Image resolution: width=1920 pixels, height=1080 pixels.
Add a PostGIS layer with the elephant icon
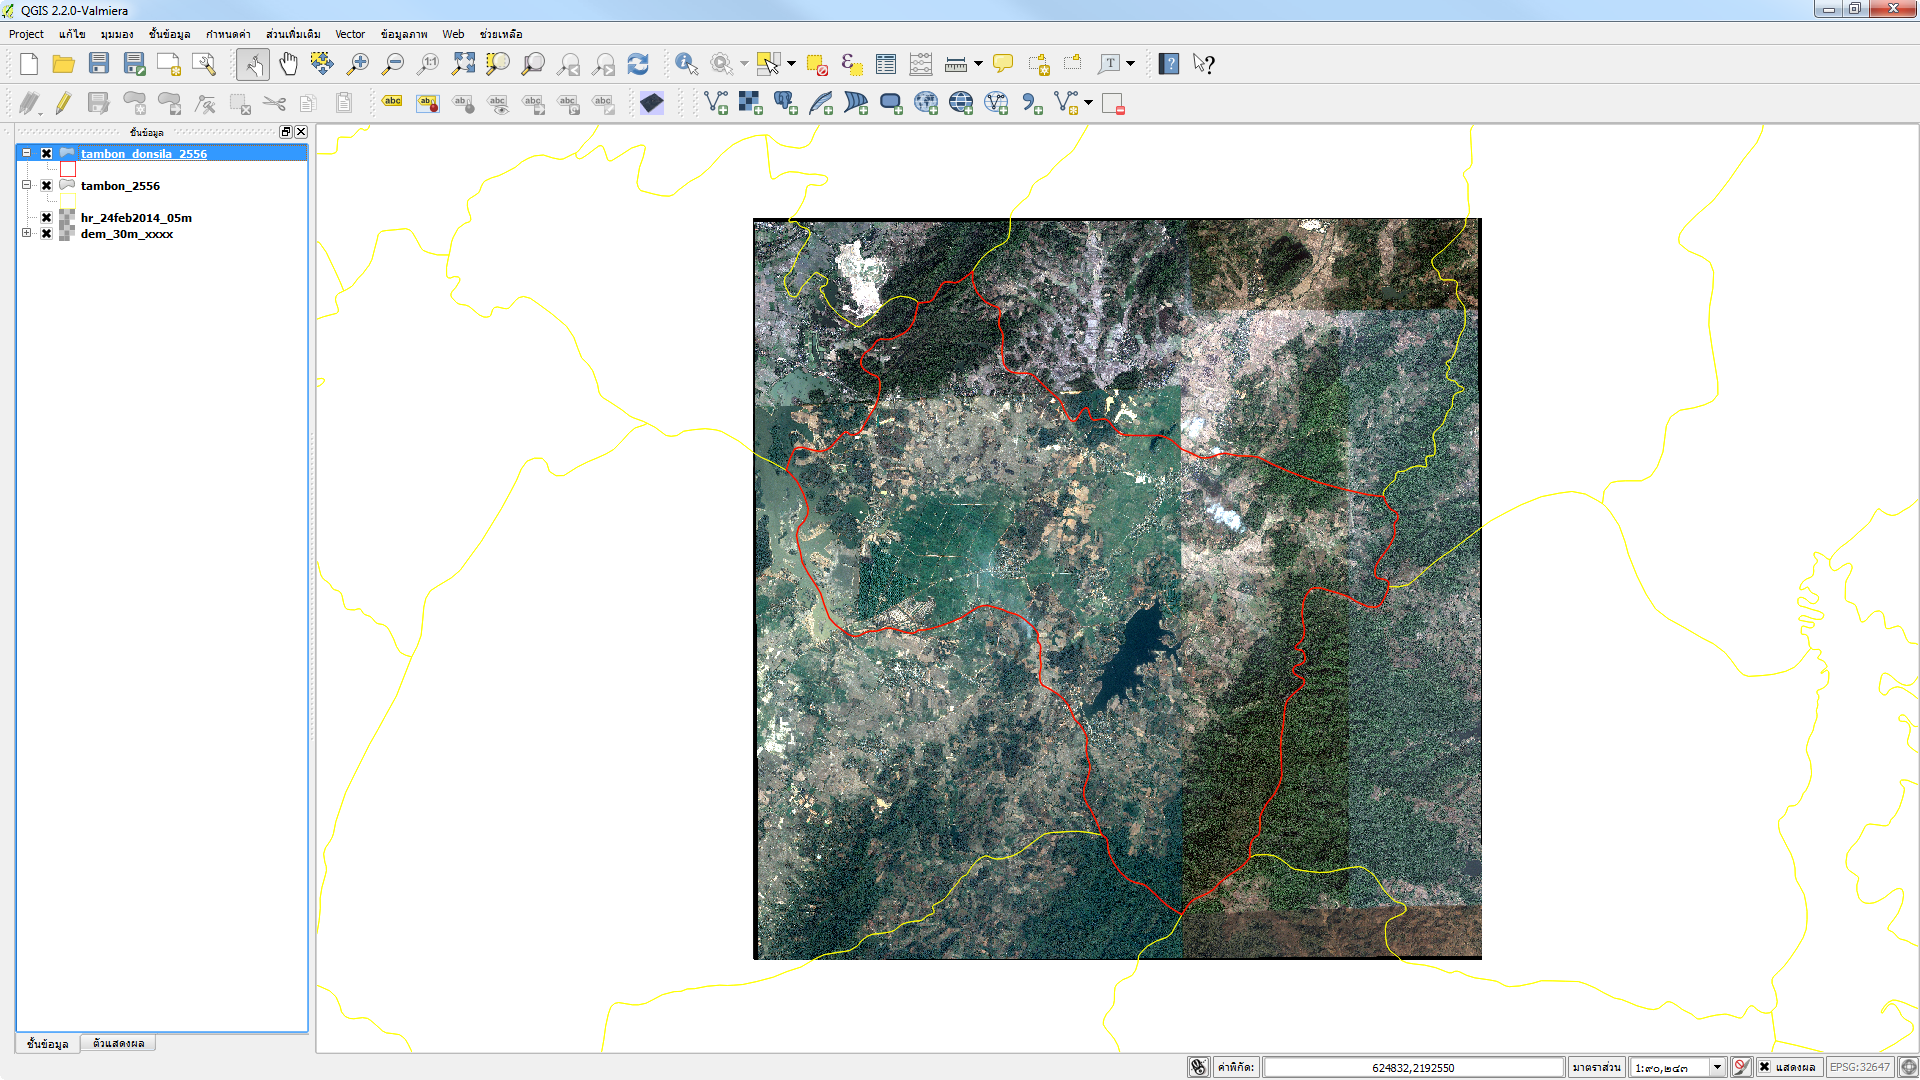point(786,103)
